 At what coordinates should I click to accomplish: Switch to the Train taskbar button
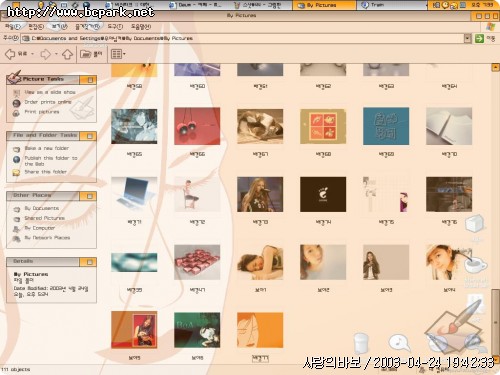[x=391, y=5]
